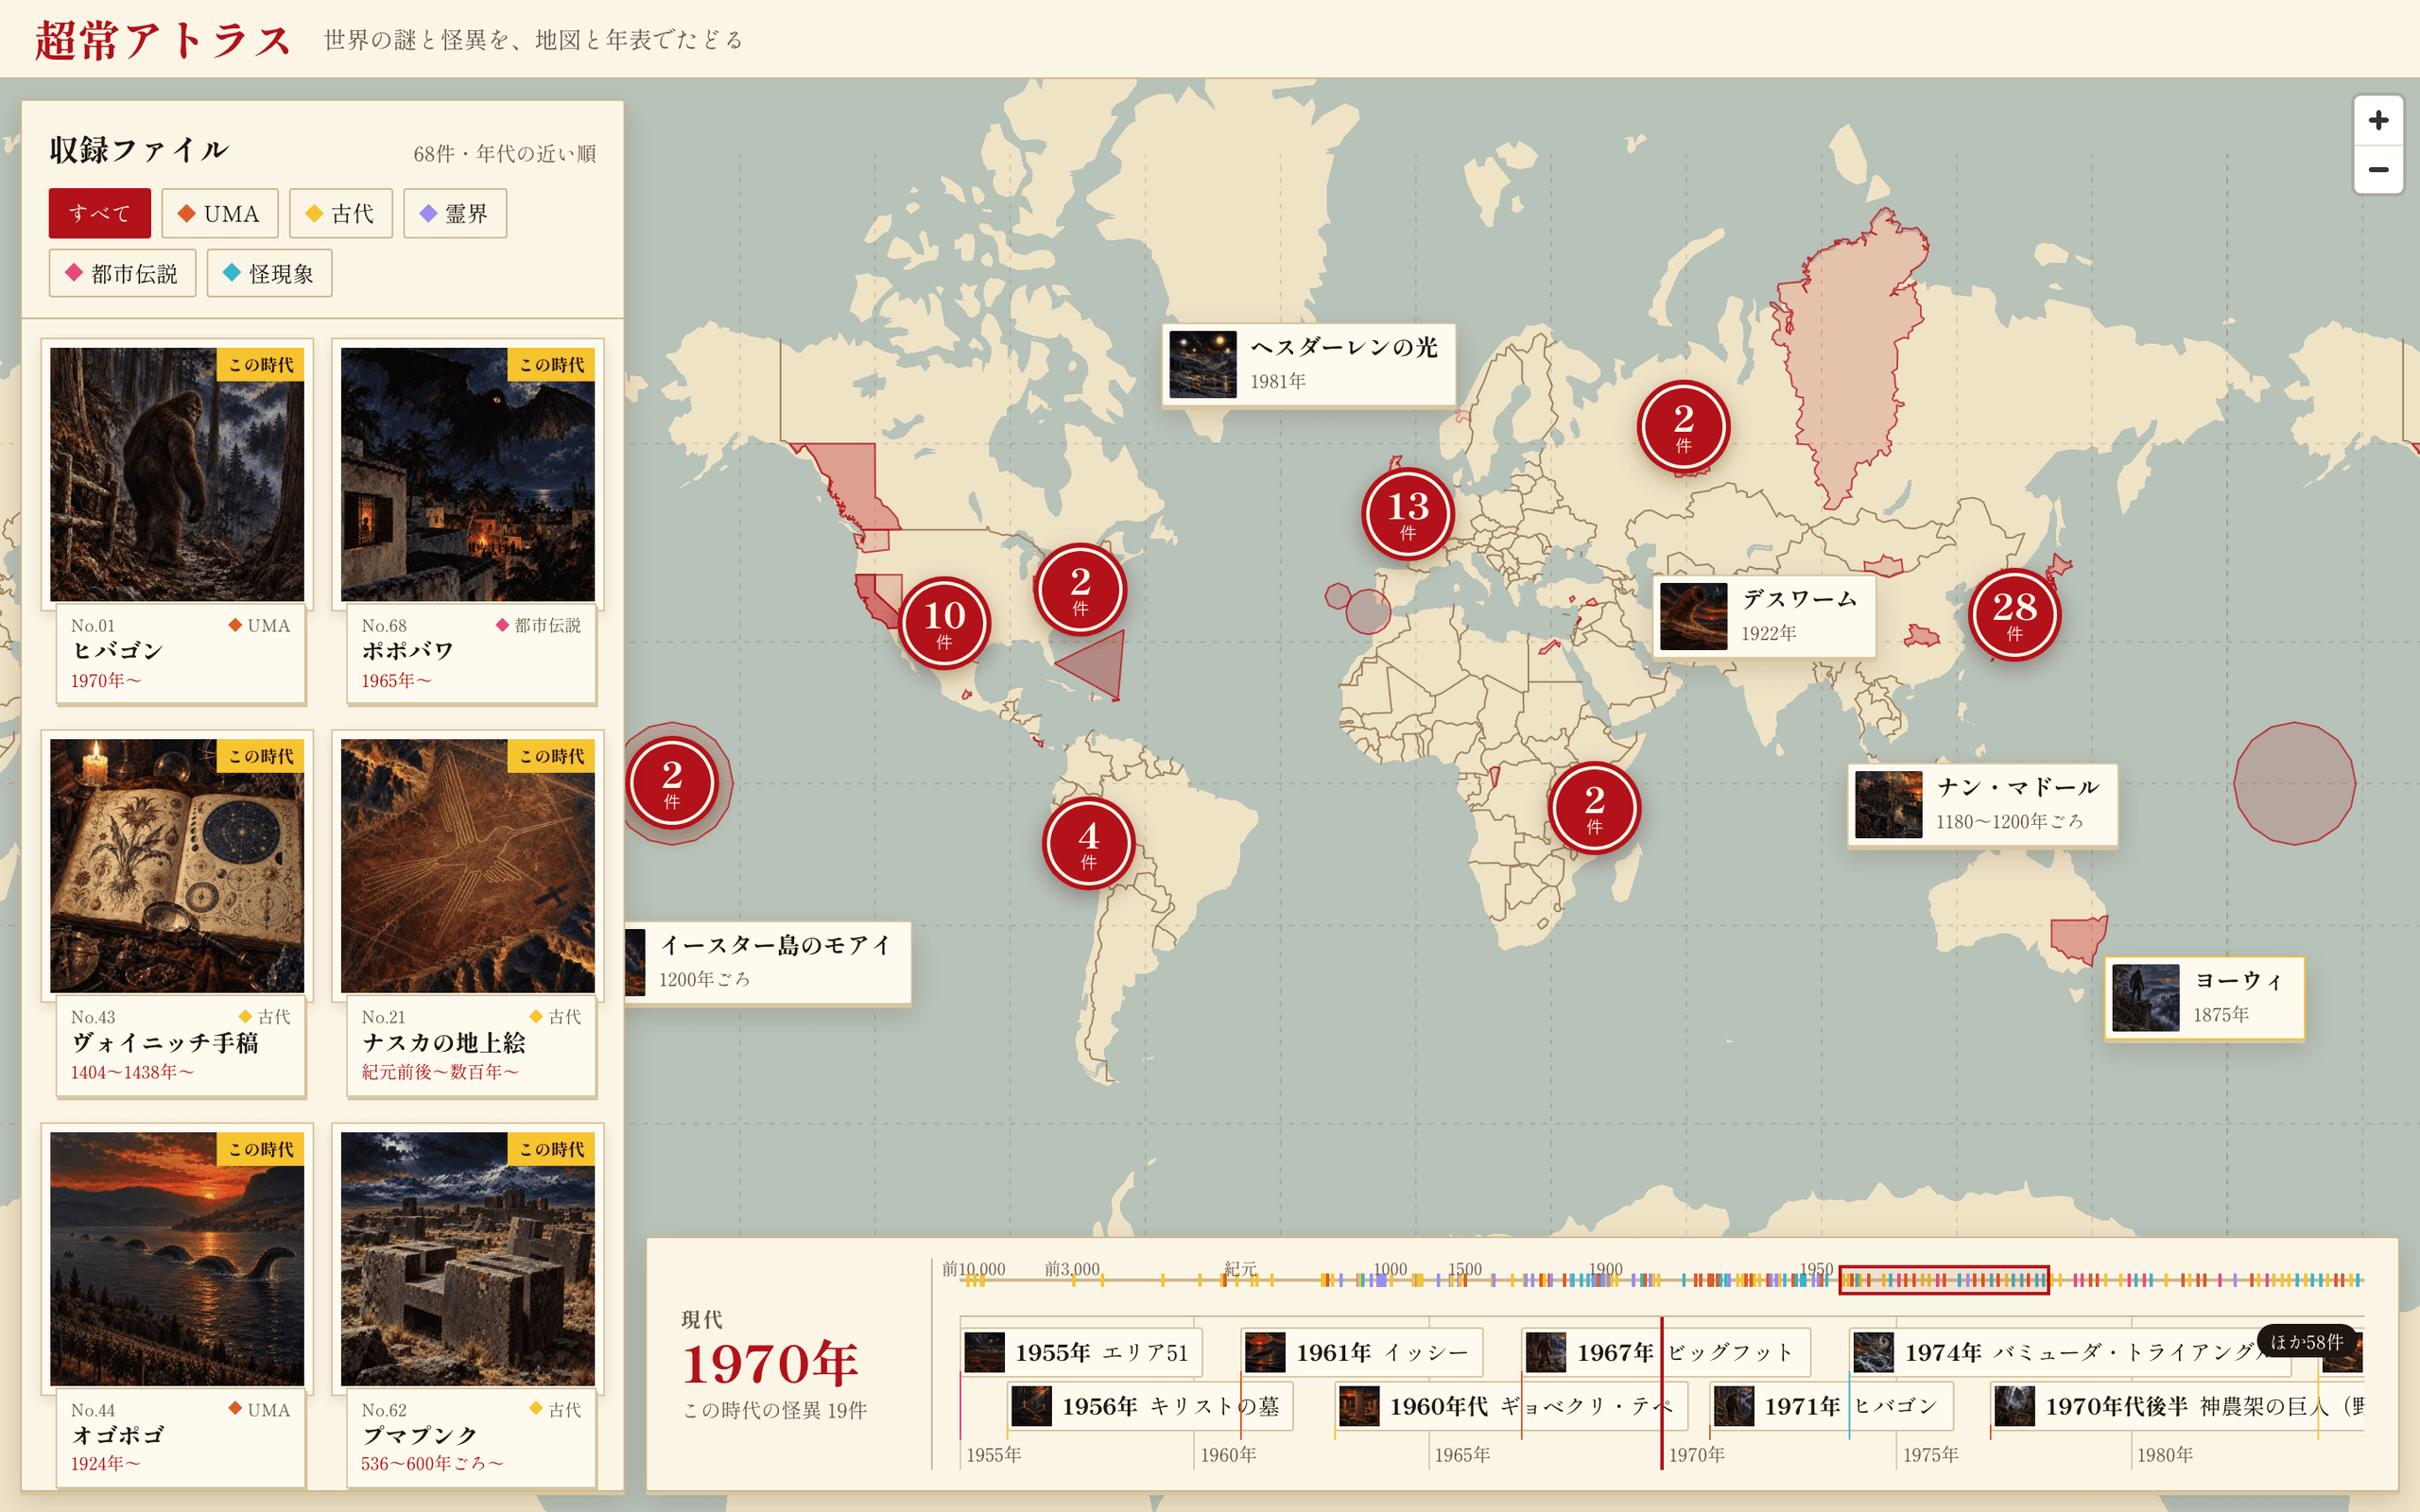Screen dimensions: 2420x1512
Task: Open the ヴォイニッチ手稿 file card
Action: coord(178,914)
